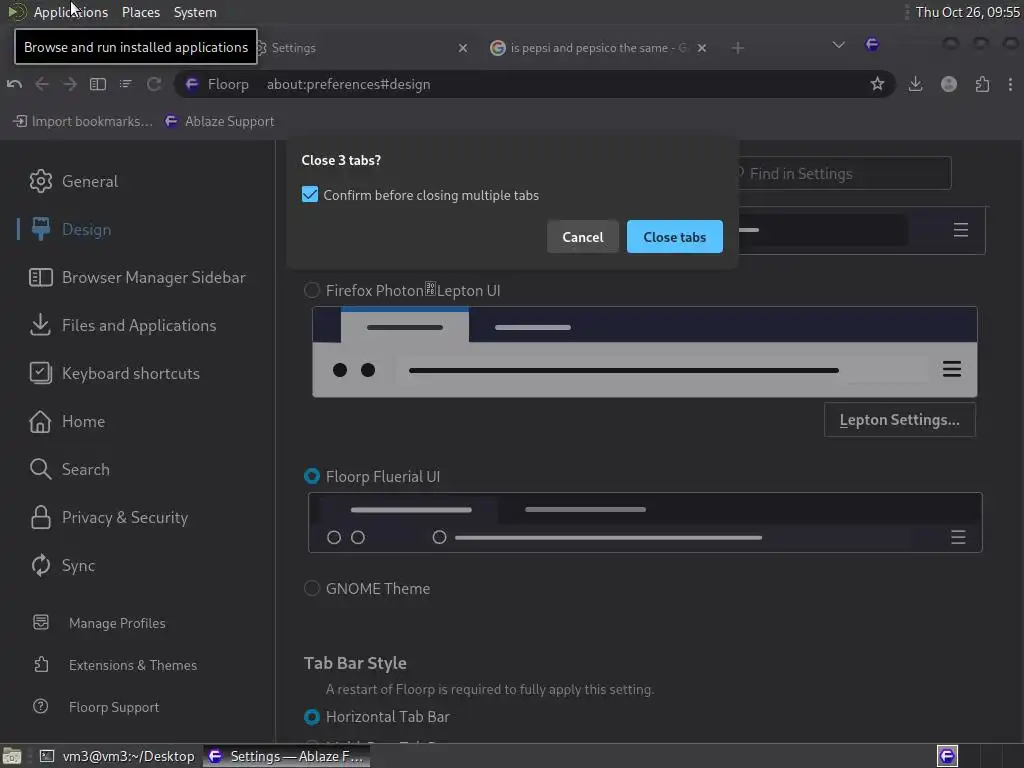Image resolution: width=1024 pixels, height=768 pixels.
Task: Open Files and Applications settings
Action: tap(123, 325)
